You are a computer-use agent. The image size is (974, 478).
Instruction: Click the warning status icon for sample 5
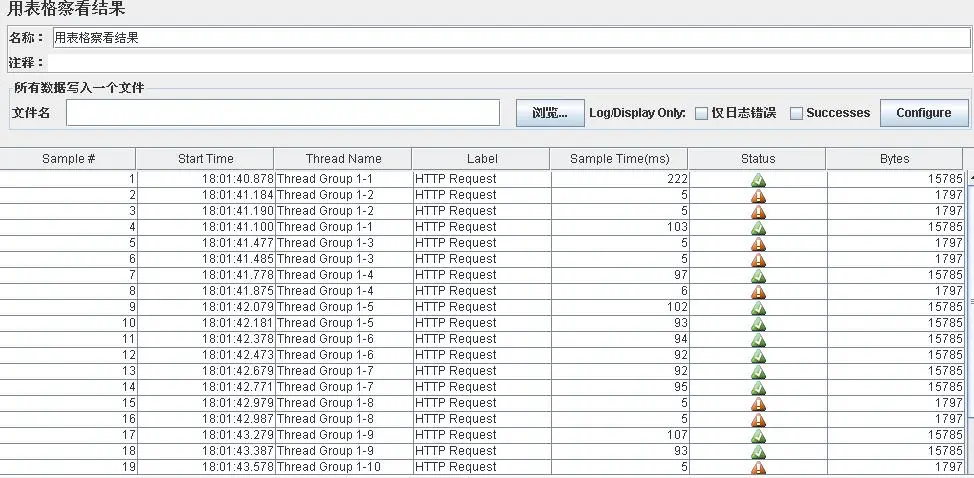pos(758,244)
